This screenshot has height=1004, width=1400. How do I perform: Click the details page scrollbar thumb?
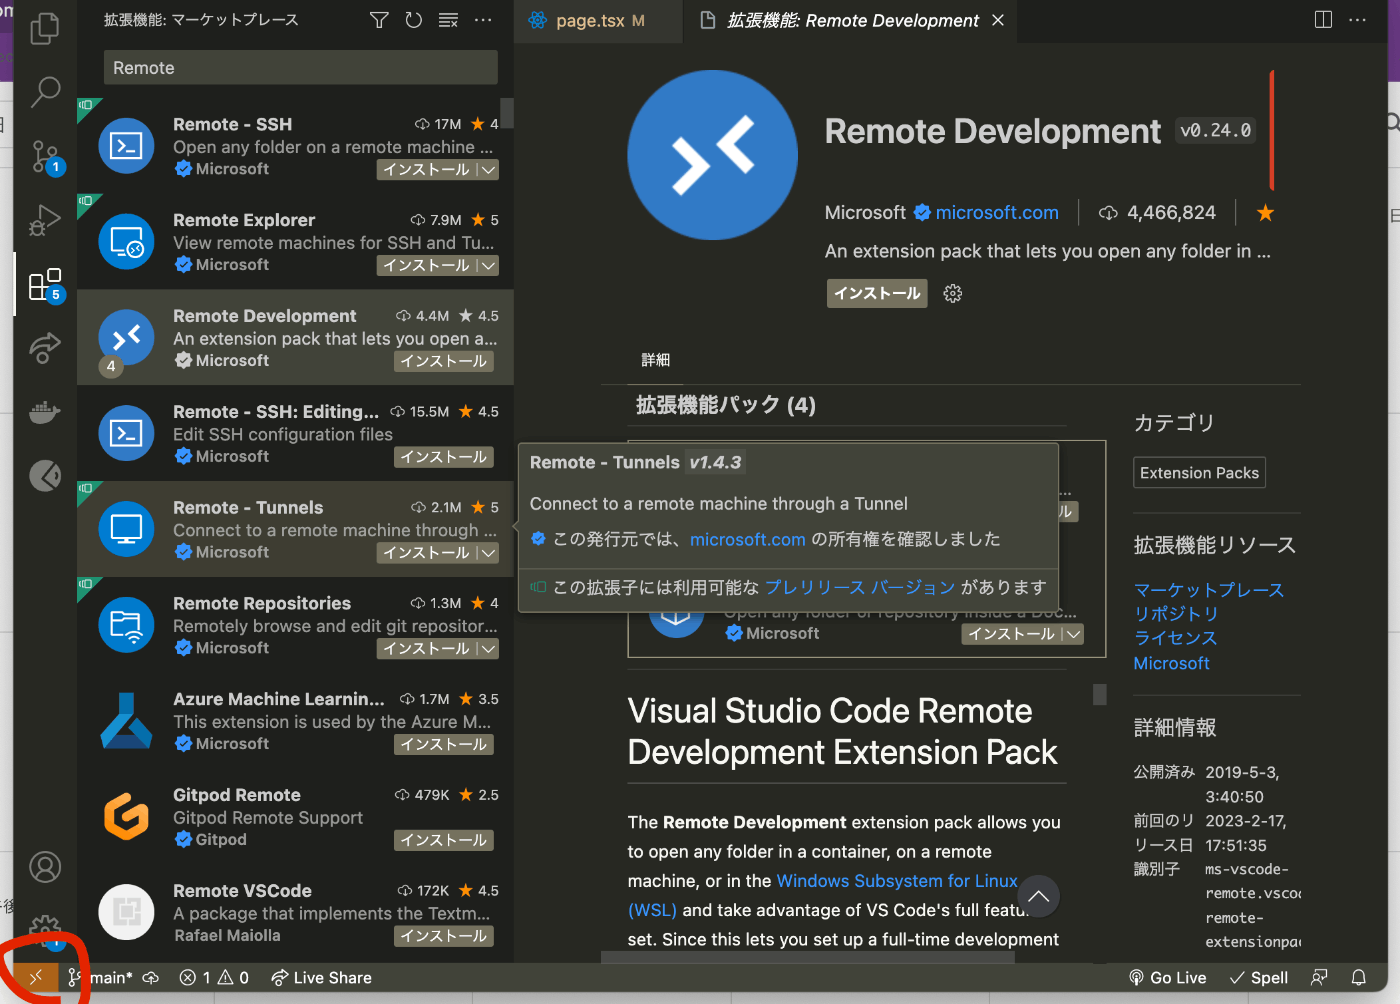coord(1100,694)
